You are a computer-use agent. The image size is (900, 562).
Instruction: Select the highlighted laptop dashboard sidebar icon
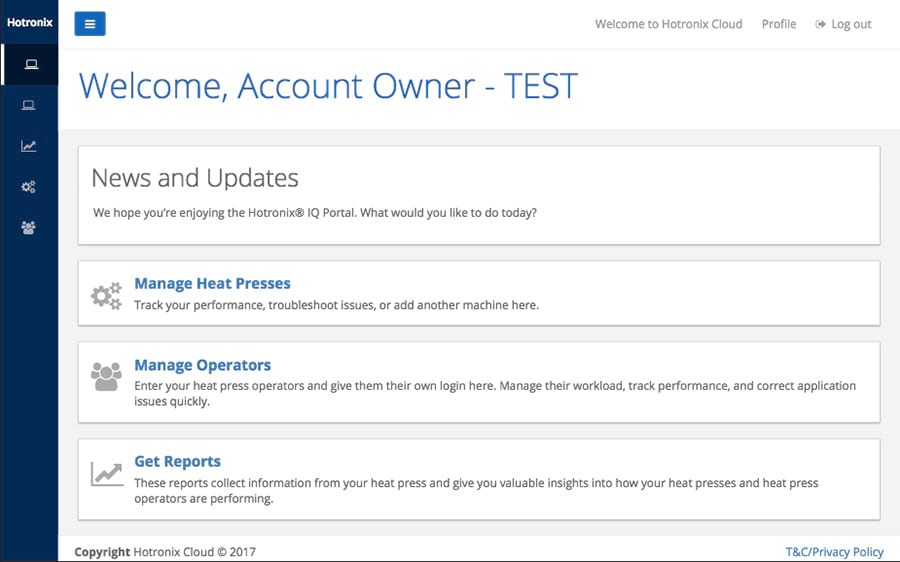click(30, 65)
